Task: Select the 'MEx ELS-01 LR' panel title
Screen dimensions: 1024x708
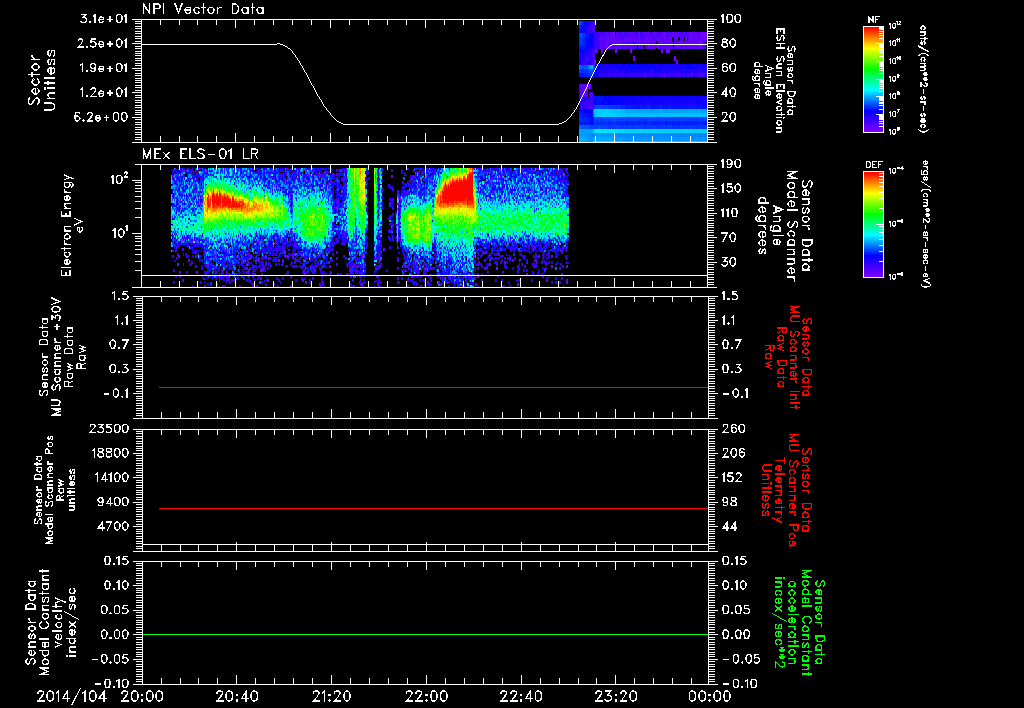Action: (200, 154)
